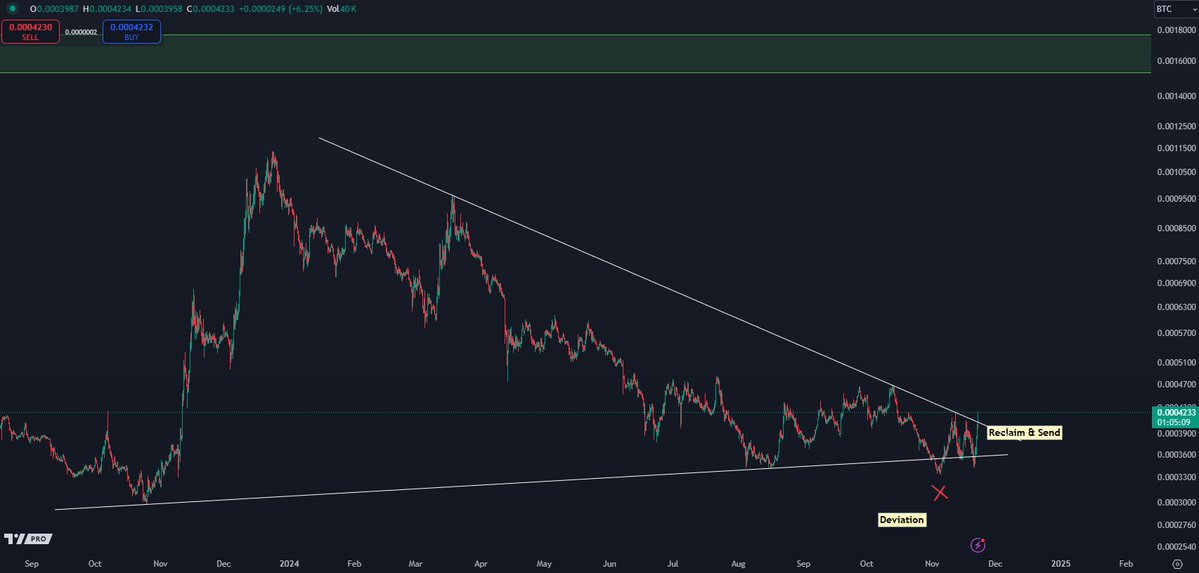
Task: Click the spread value 0.0000002
Action: 81,32
